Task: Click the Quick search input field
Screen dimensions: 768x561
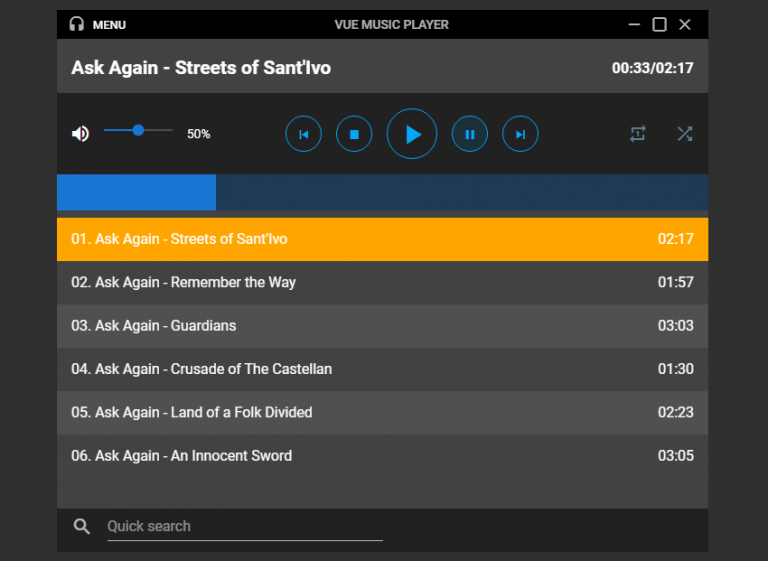Action: (x=245, y=527)
